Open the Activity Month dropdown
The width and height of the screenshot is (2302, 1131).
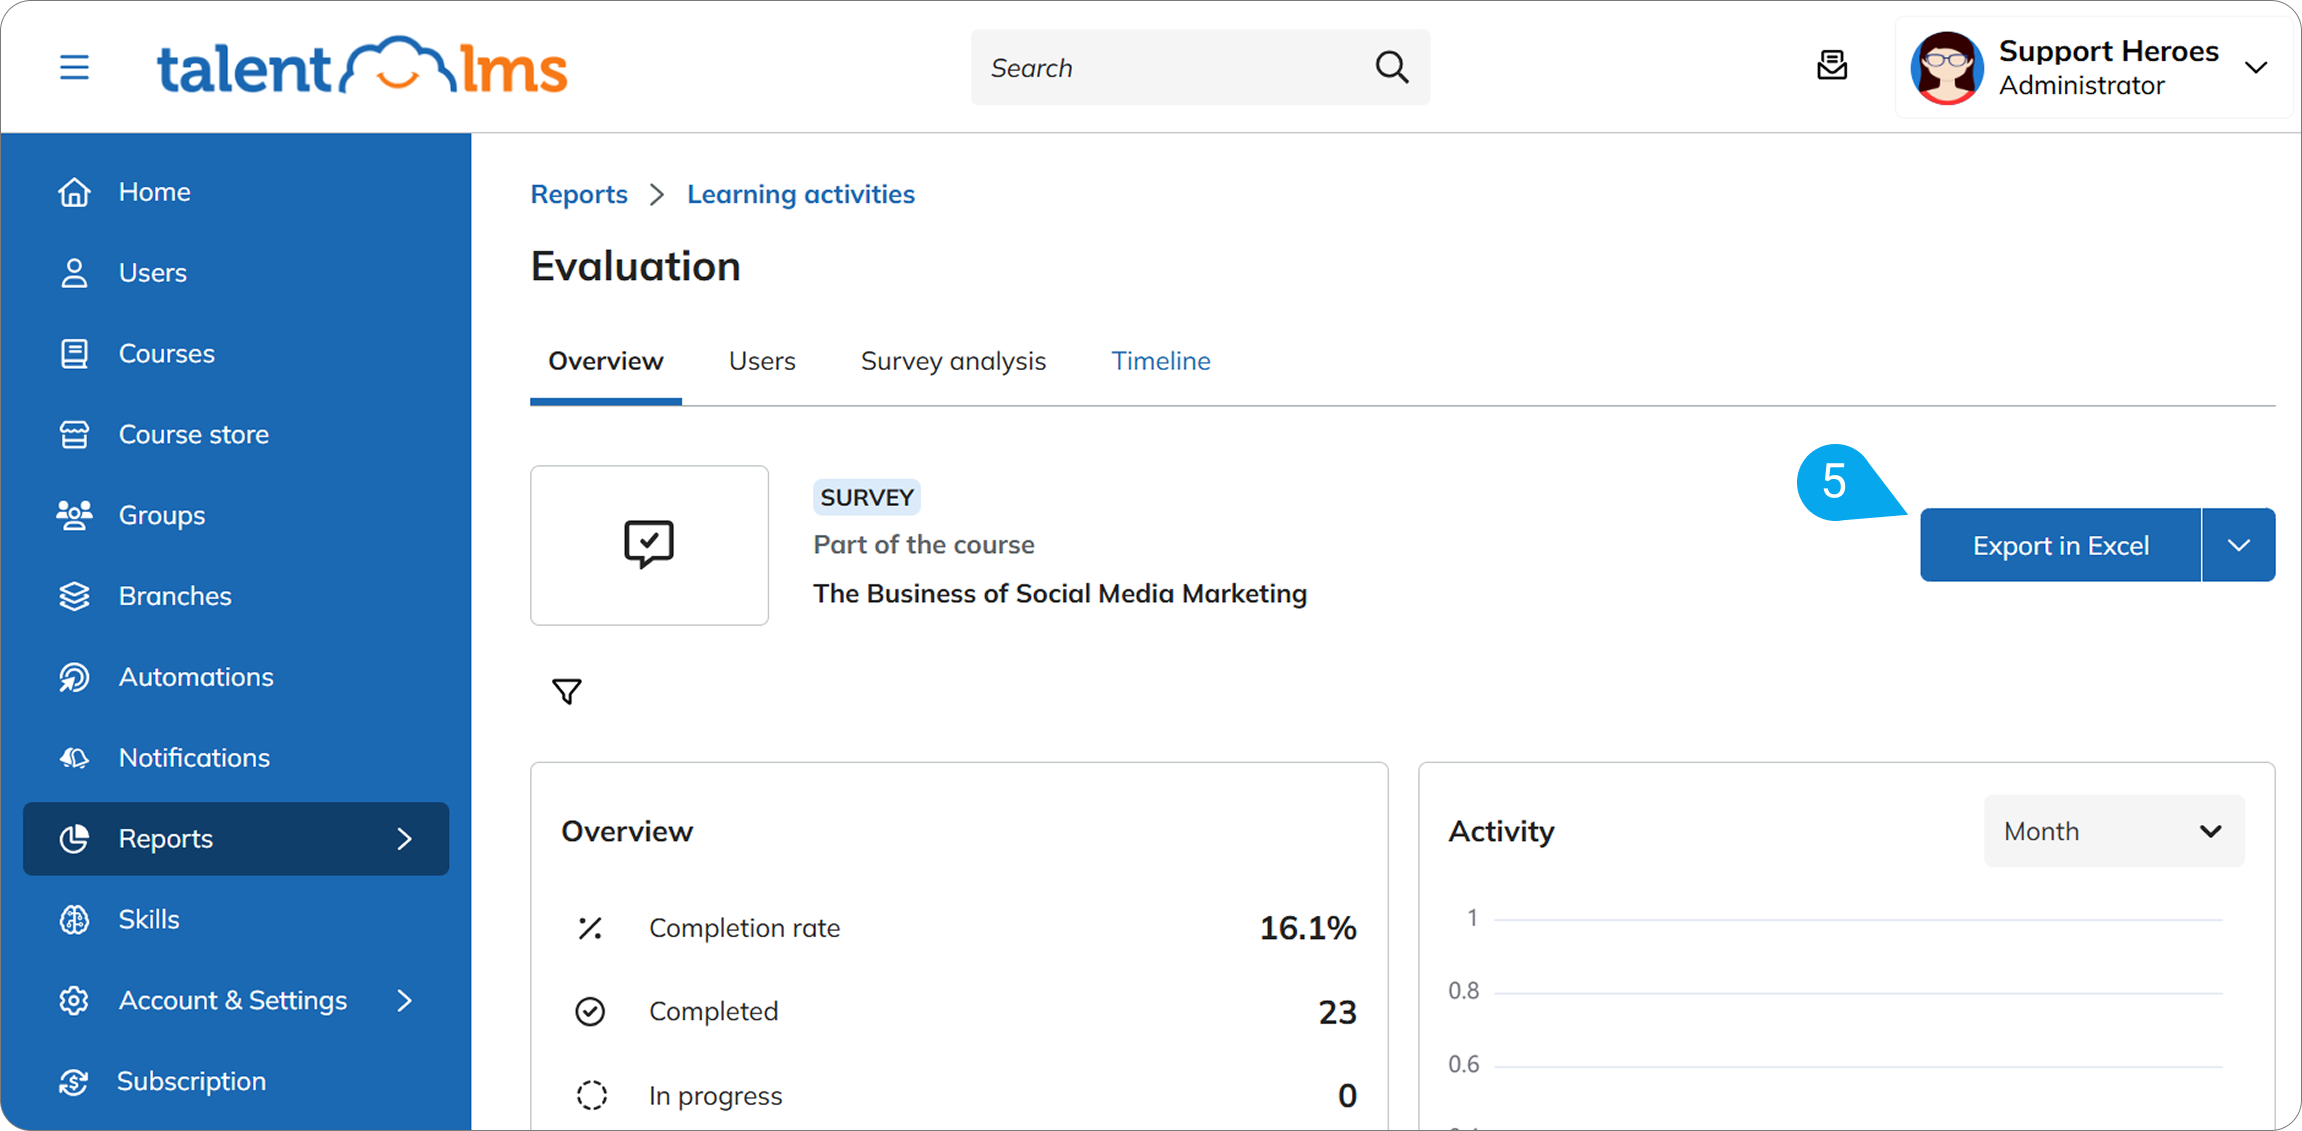(x=2114, y=831)
